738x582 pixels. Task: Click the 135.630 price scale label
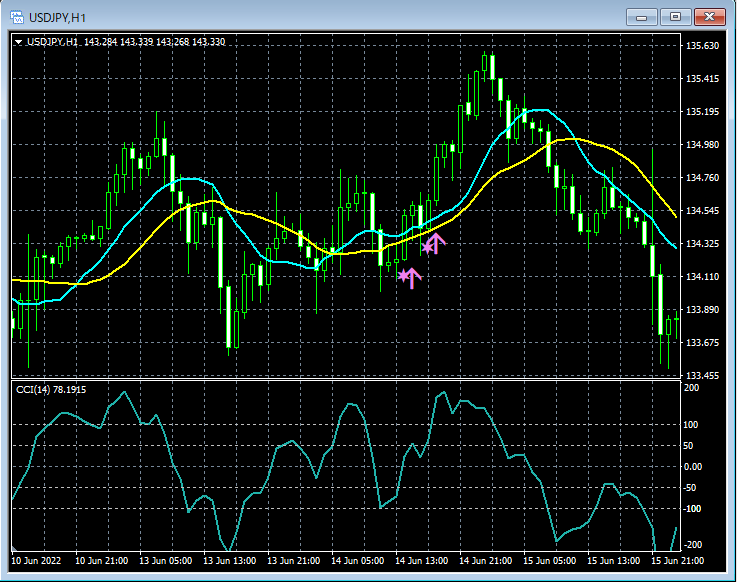coord(703,46)
